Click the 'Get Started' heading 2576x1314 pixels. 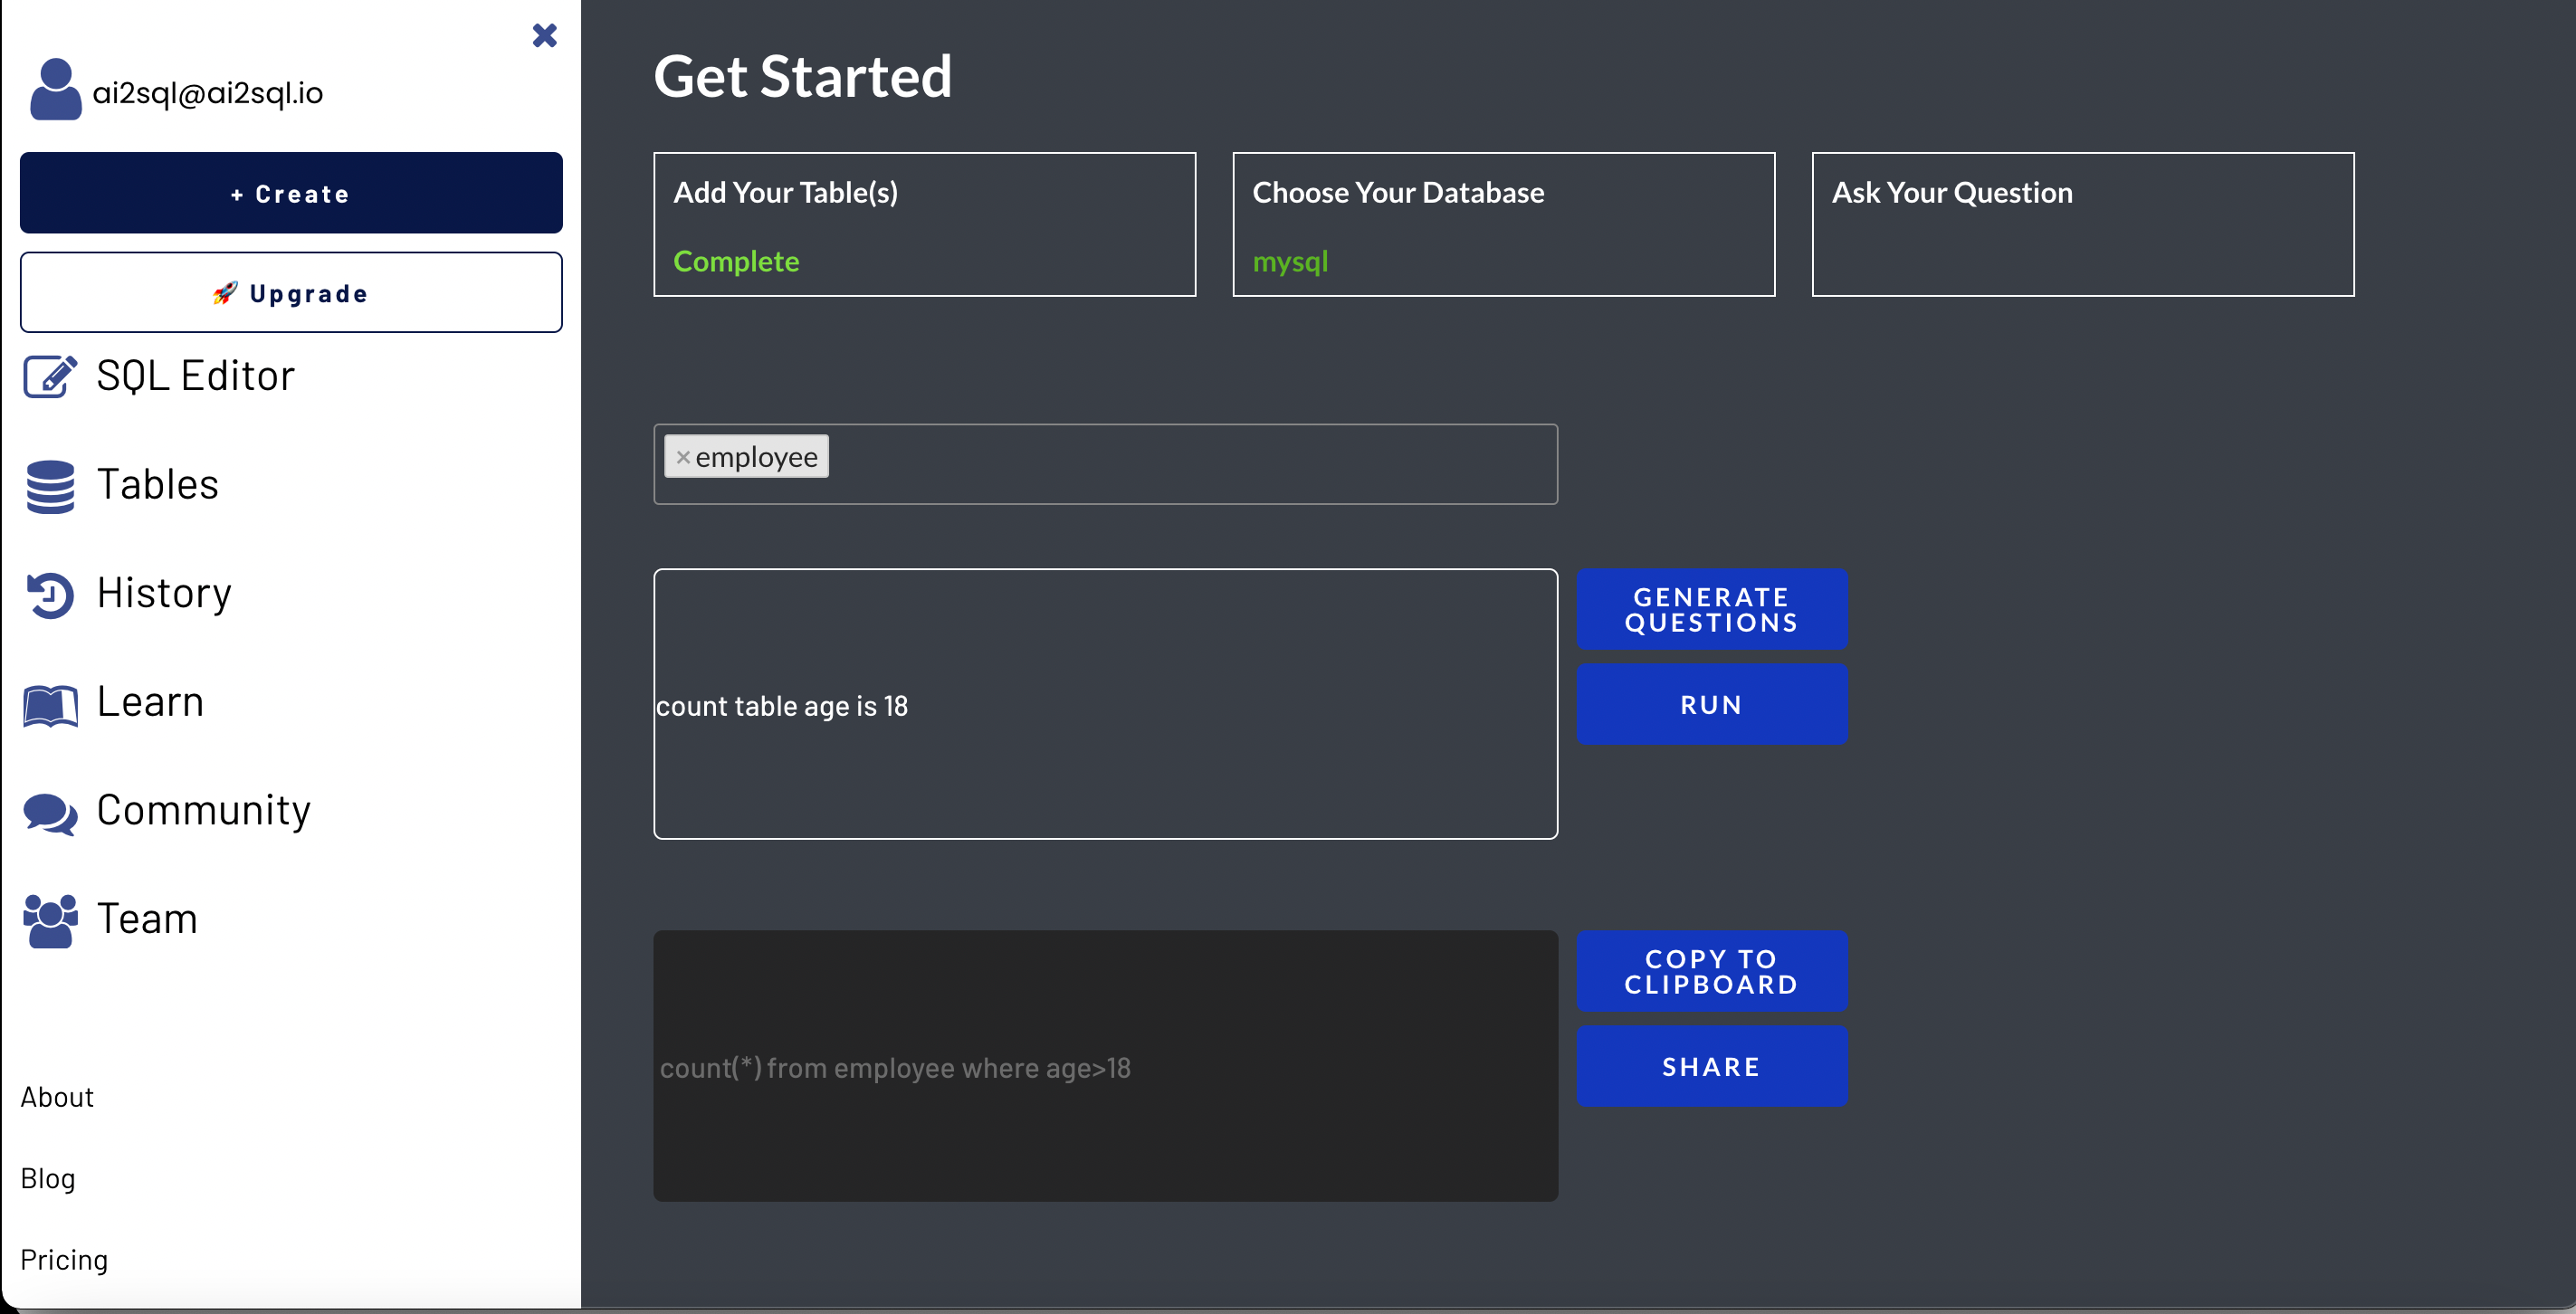pos(802,76)
